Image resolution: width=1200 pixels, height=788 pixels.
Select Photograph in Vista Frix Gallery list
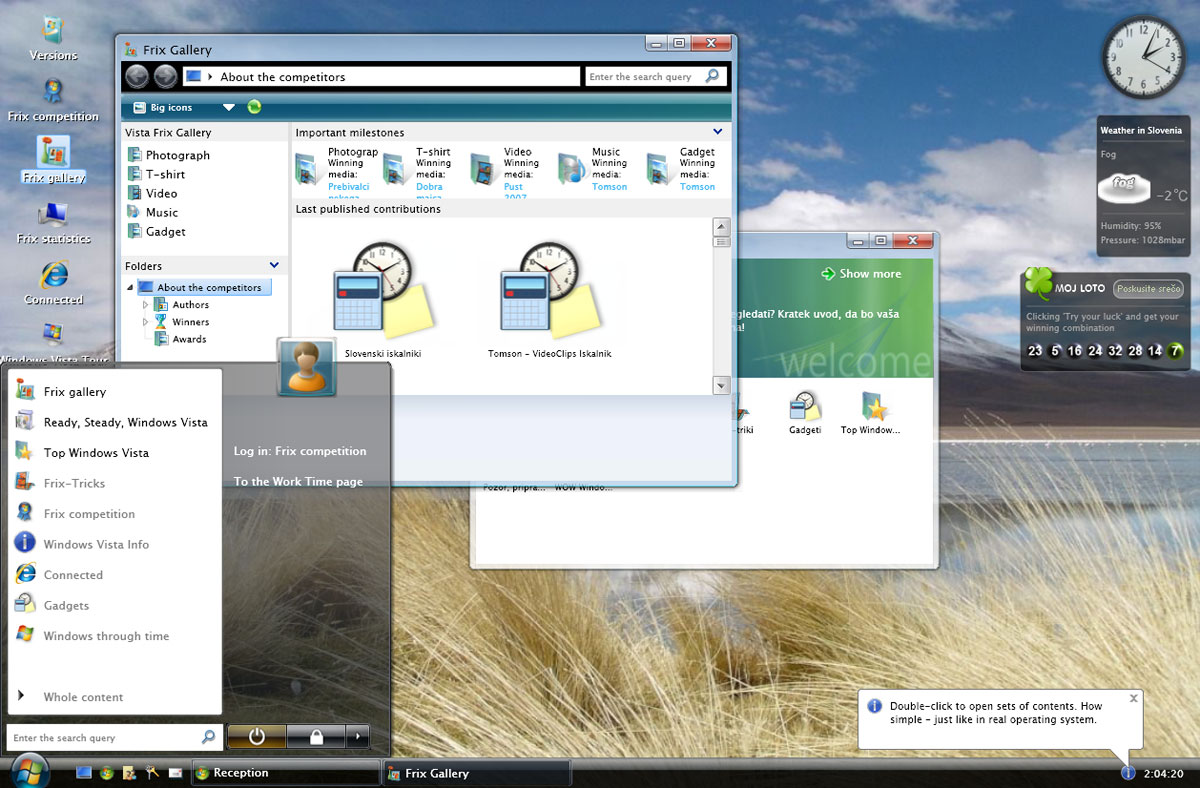(x=168, y=155)
